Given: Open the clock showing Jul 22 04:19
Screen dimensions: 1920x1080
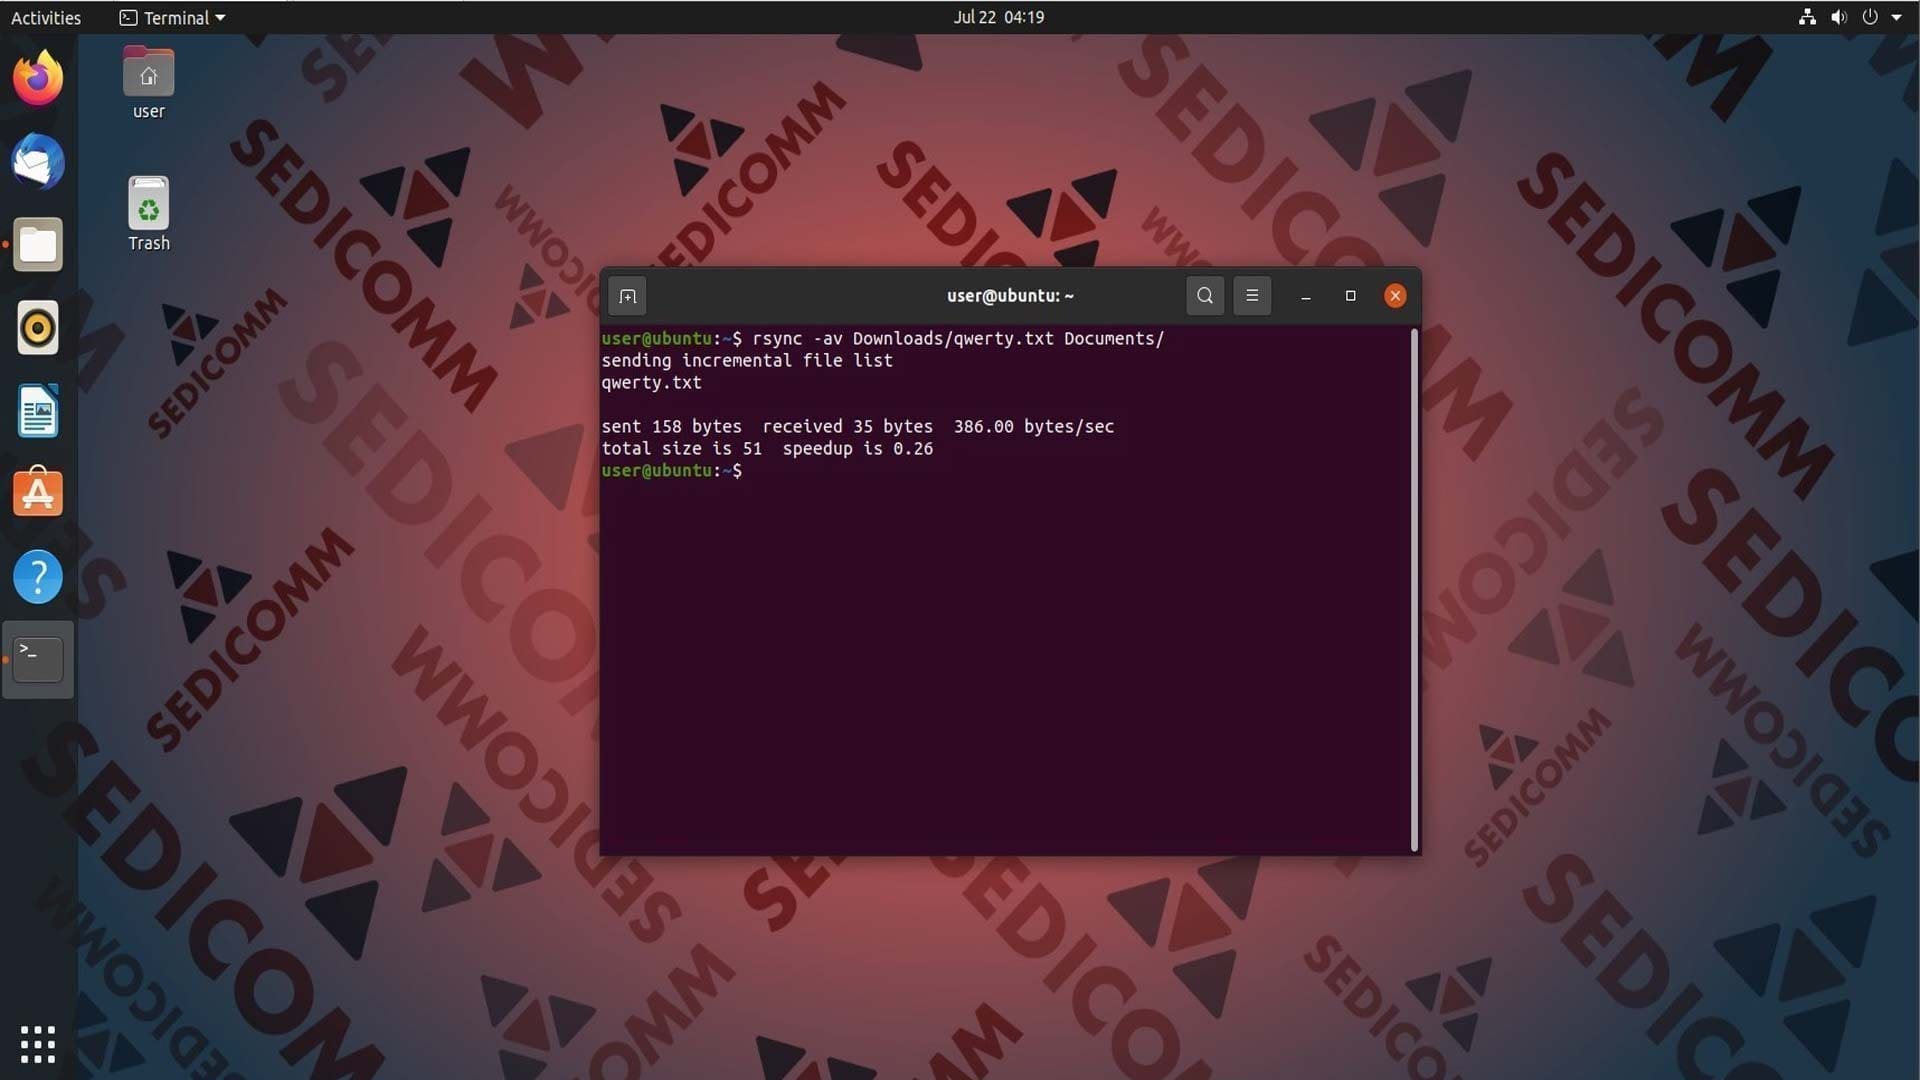Looking at the screenshot, I should pos(998,17).
